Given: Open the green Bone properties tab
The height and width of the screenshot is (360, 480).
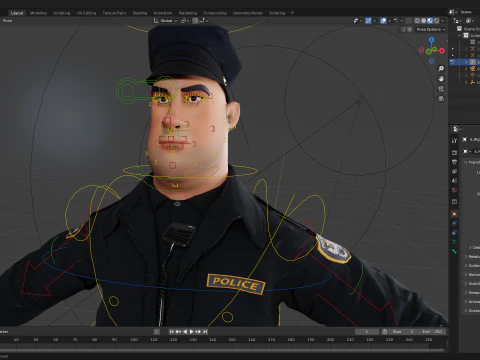Looking at the screenshot, I should [x=454, y=251].
